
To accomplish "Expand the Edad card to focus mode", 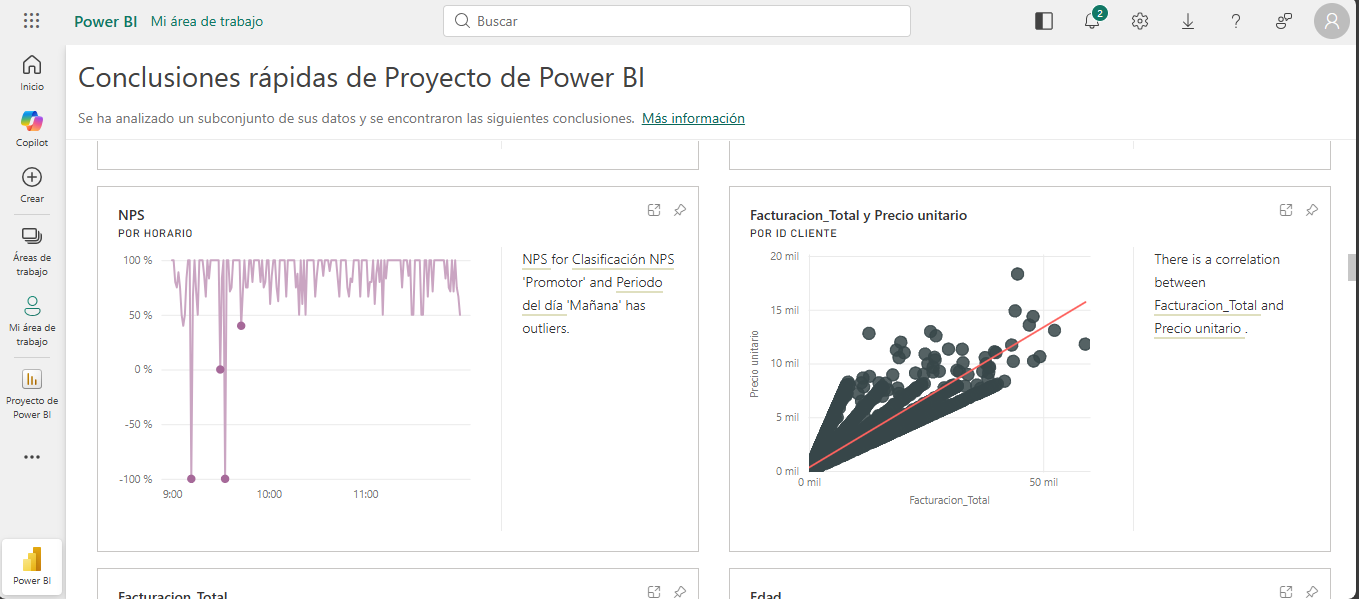I will (x=1286, y=592).
